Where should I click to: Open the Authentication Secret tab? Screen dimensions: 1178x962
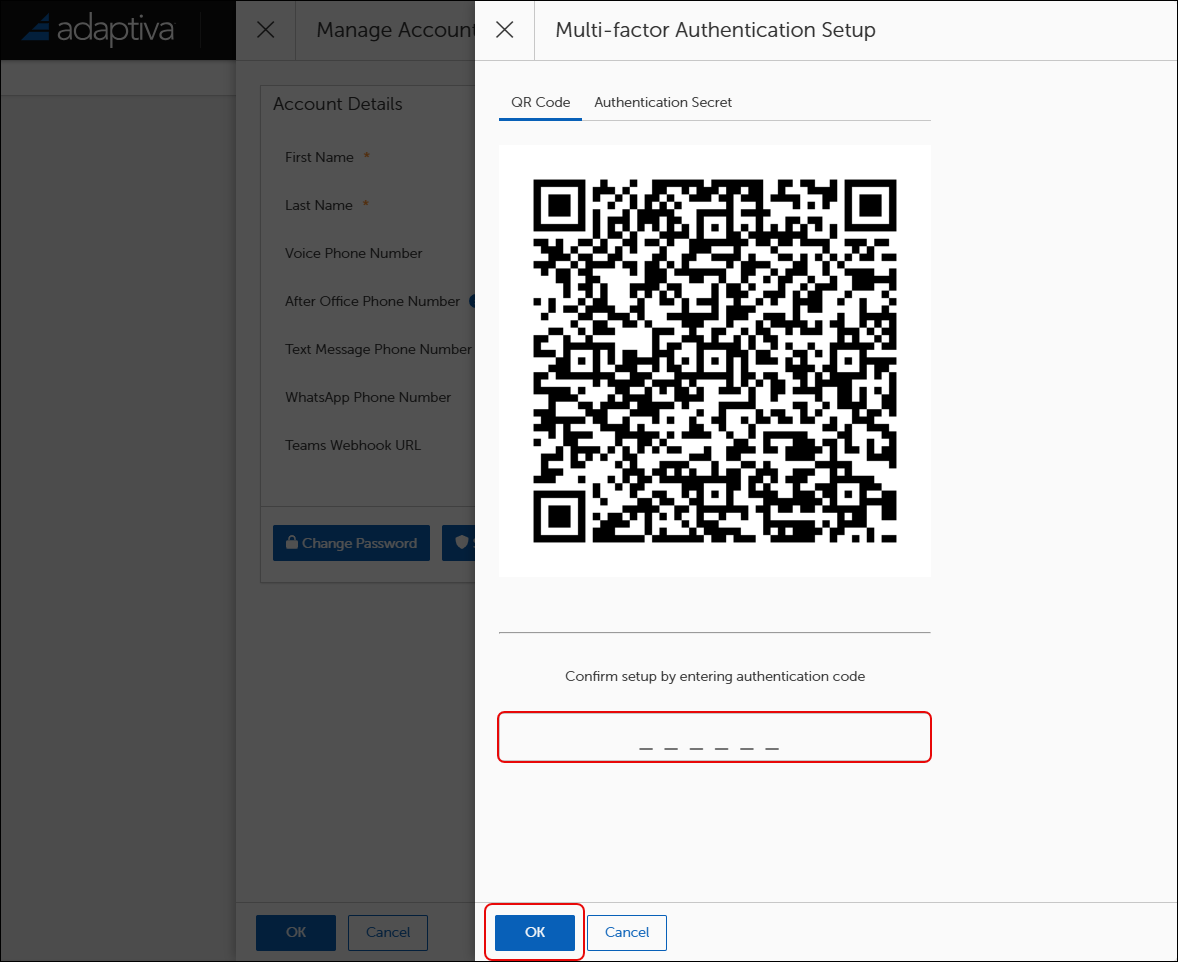tap(663, 102)
